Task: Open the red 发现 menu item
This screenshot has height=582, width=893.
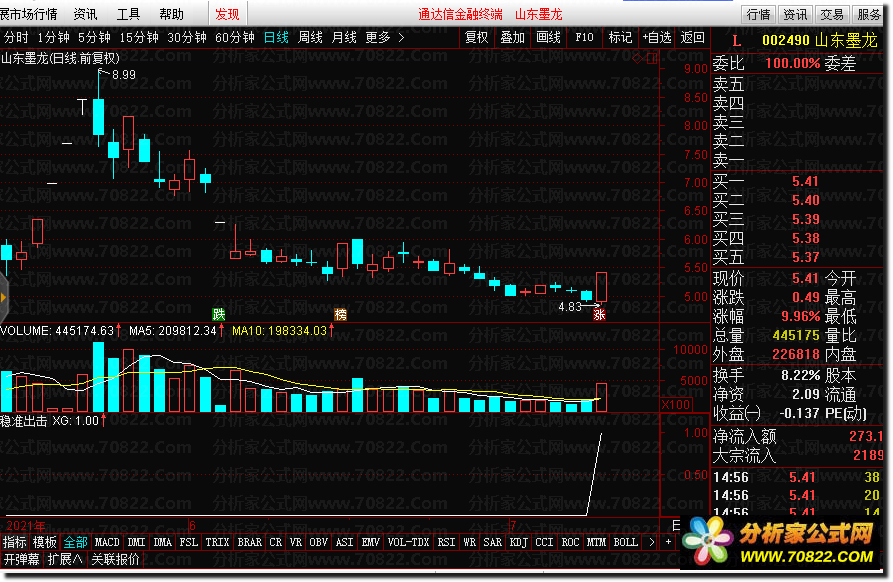Action: [x=227, y=14]
